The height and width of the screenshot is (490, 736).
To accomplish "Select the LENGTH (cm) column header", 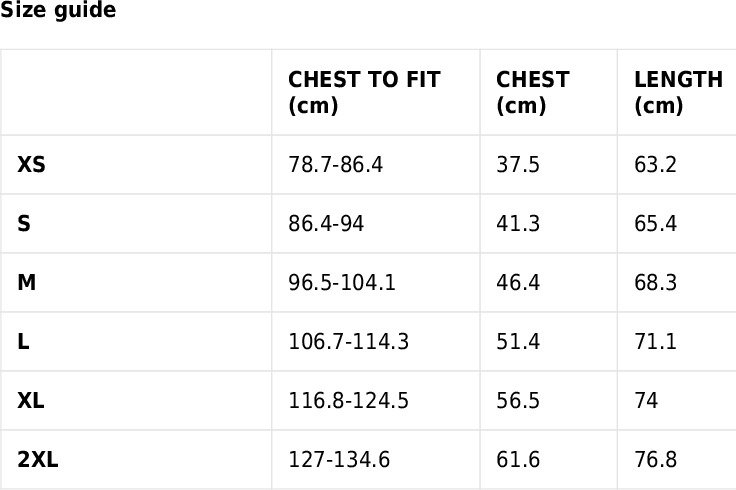I will [x=678, y=92].
